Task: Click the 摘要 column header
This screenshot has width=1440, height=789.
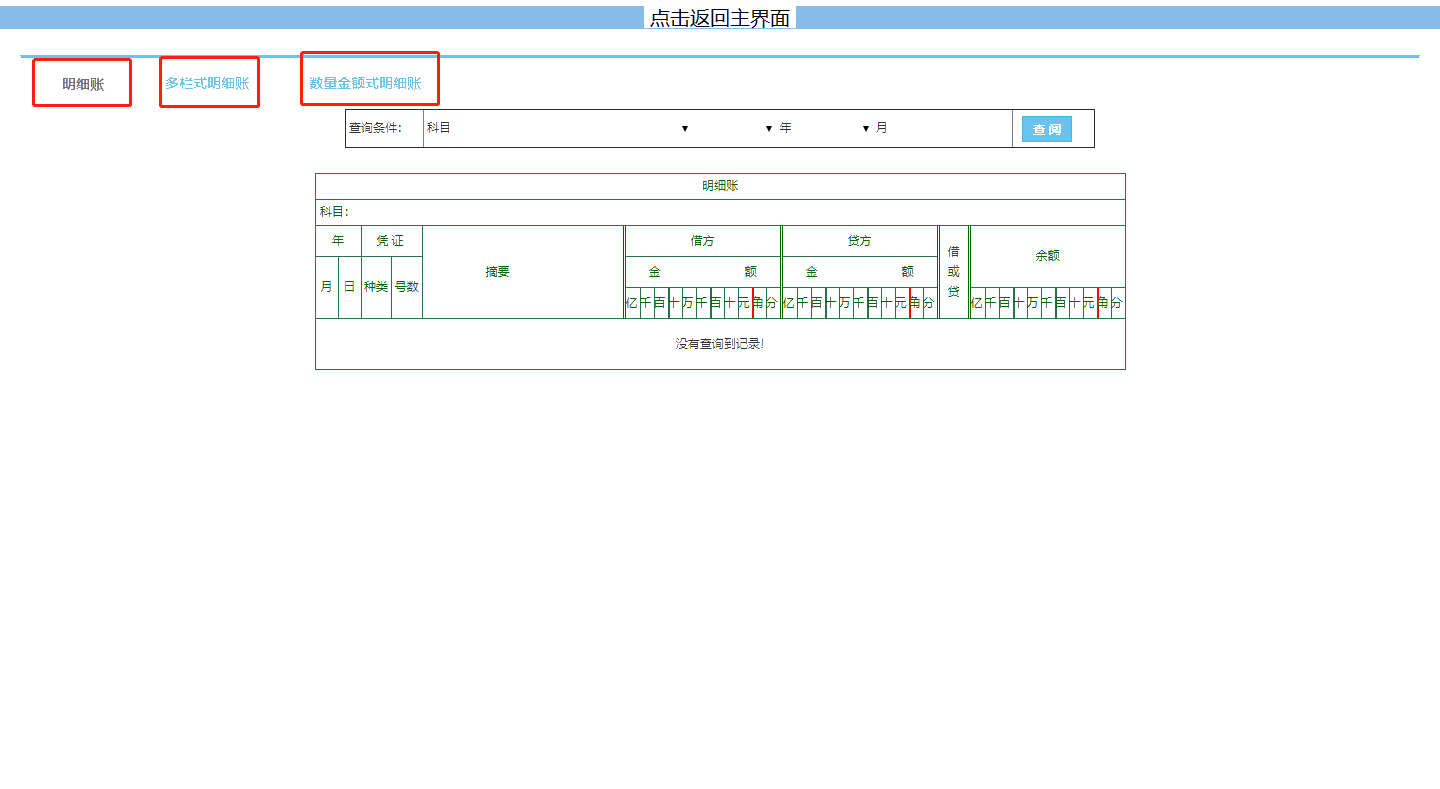Action: point(498,272)
